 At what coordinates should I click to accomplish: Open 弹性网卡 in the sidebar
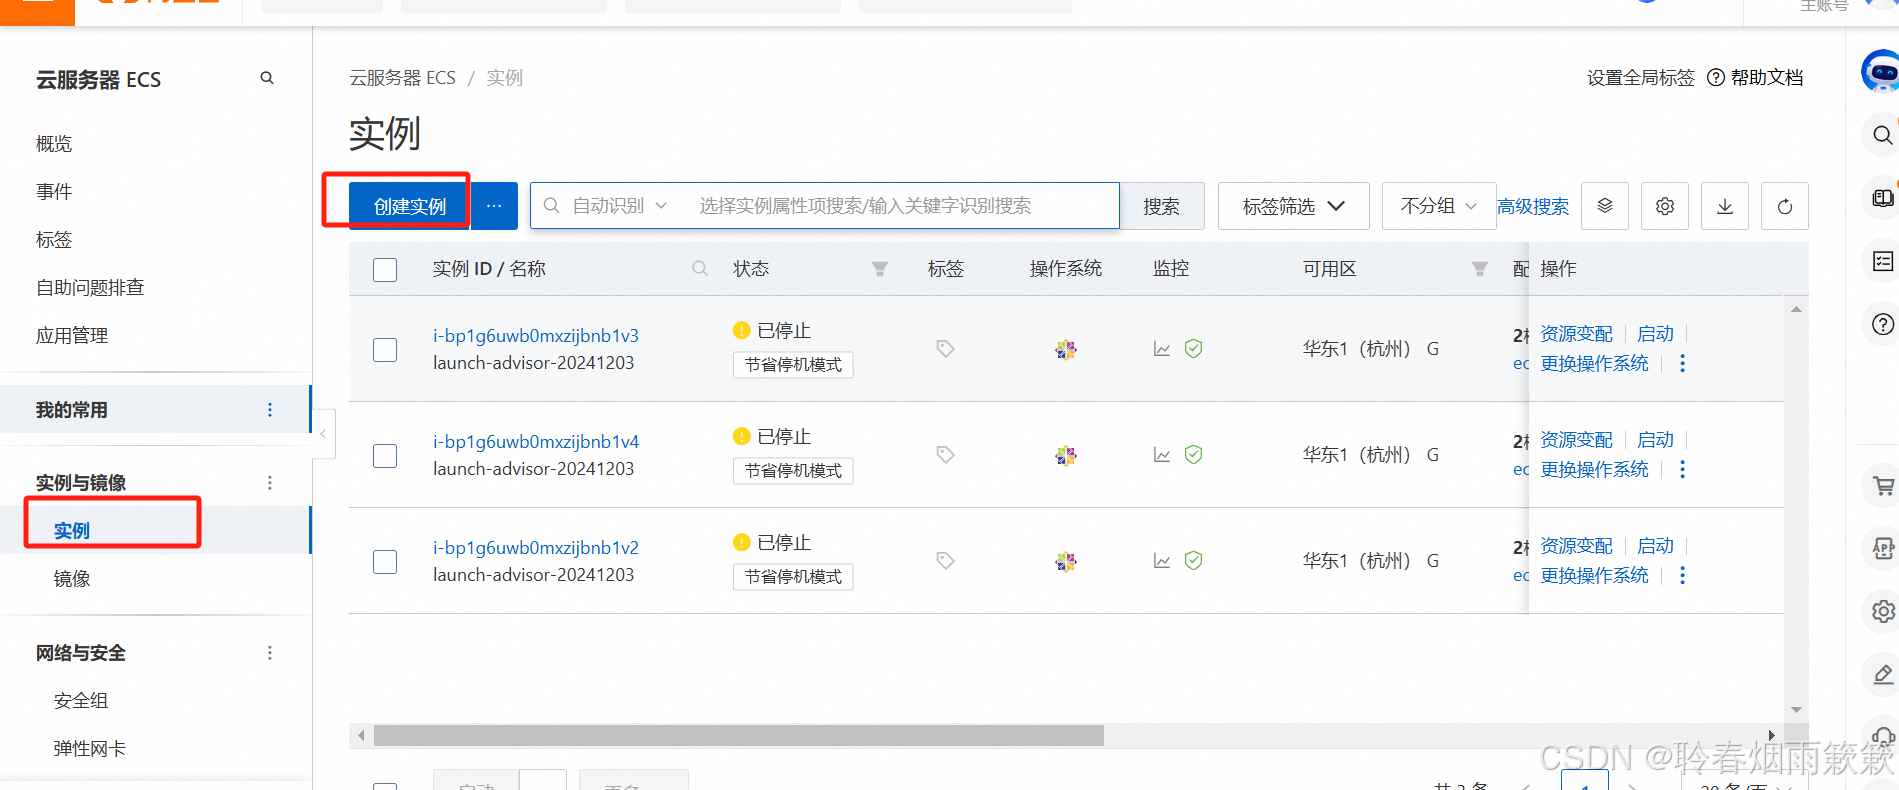pyautogui.click(x=90, y=749)
